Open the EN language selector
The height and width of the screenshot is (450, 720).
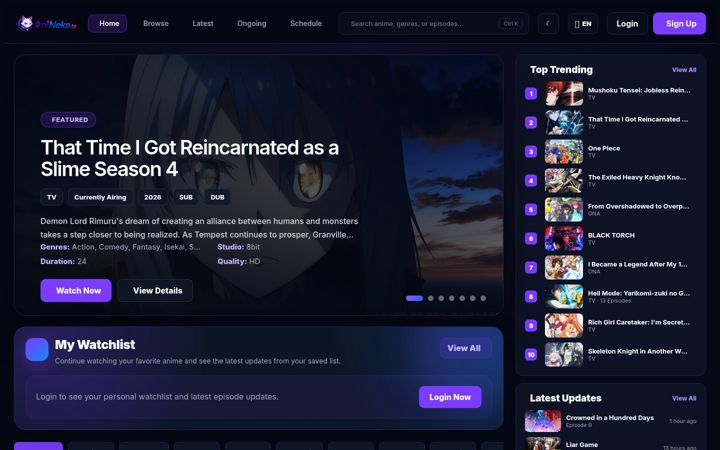coord(583,23)
